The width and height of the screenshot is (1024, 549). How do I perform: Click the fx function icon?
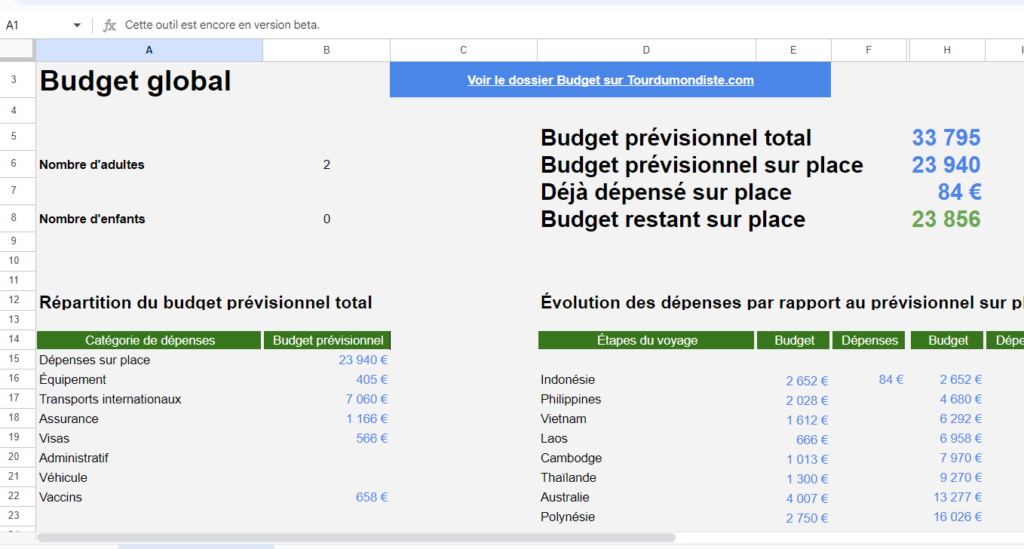point(110,25)
